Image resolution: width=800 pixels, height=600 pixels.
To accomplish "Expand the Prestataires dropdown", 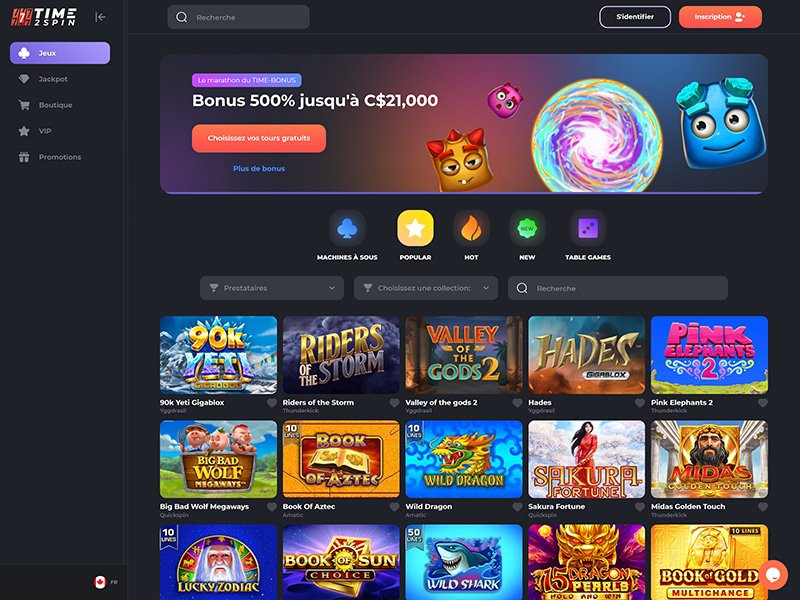I will (272, 288).
